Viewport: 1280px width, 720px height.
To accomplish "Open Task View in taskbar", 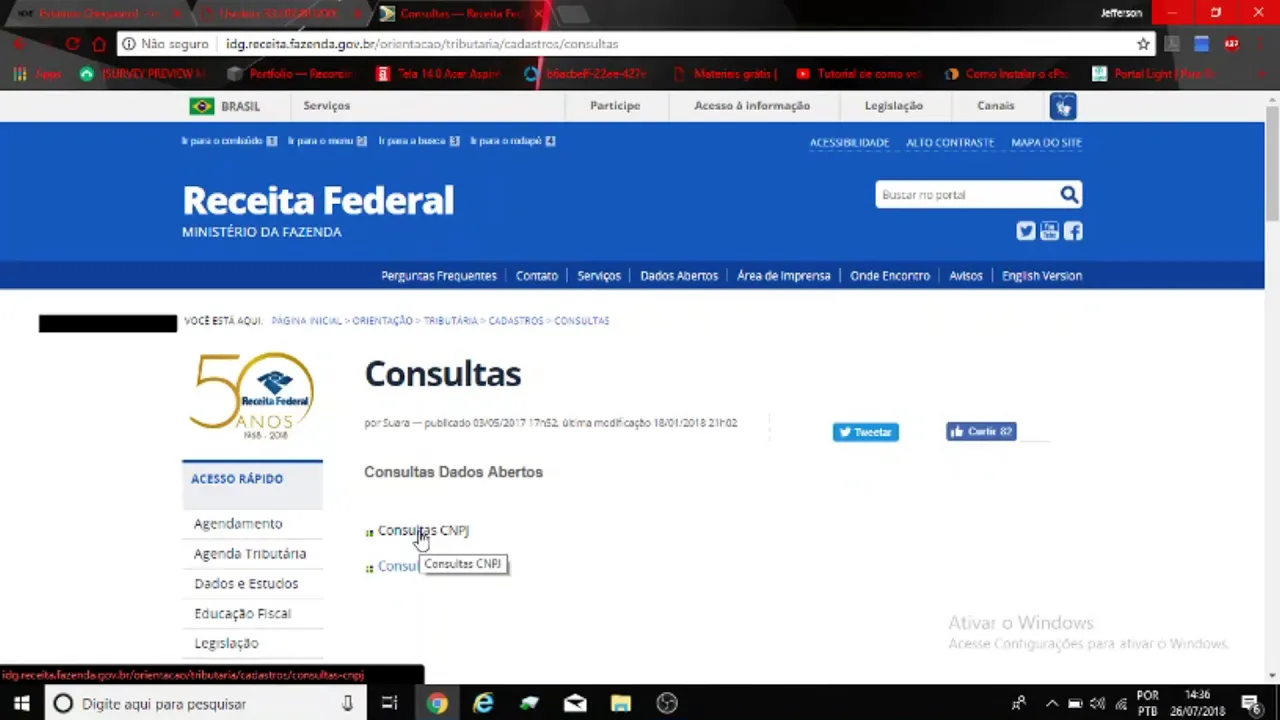I will [390, 704].
